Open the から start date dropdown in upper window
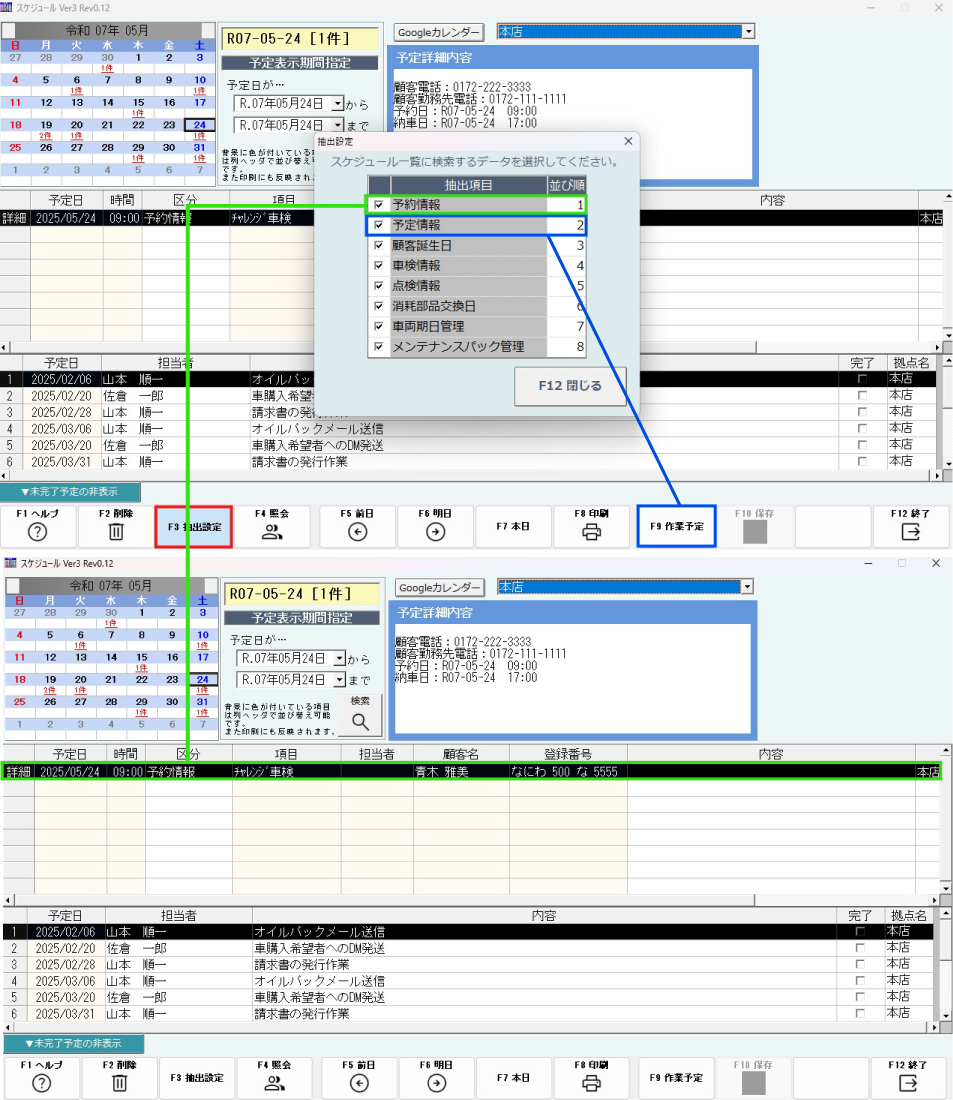This screenshot has height=1100, width=953. pos(338,104)
